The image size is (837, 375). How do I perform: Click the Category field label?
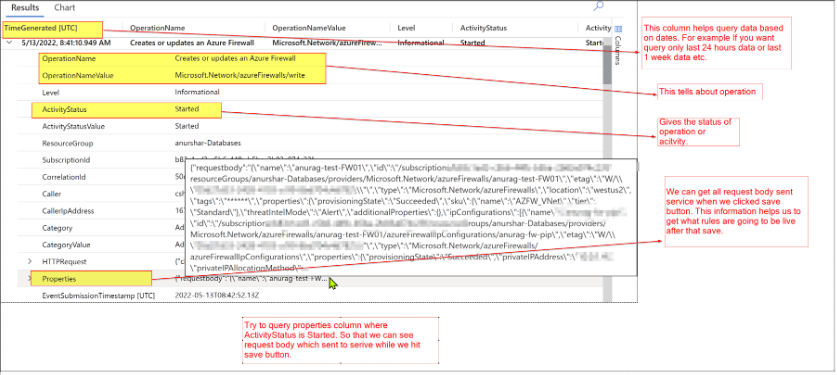pyautogui.click(x=57, y=228)
